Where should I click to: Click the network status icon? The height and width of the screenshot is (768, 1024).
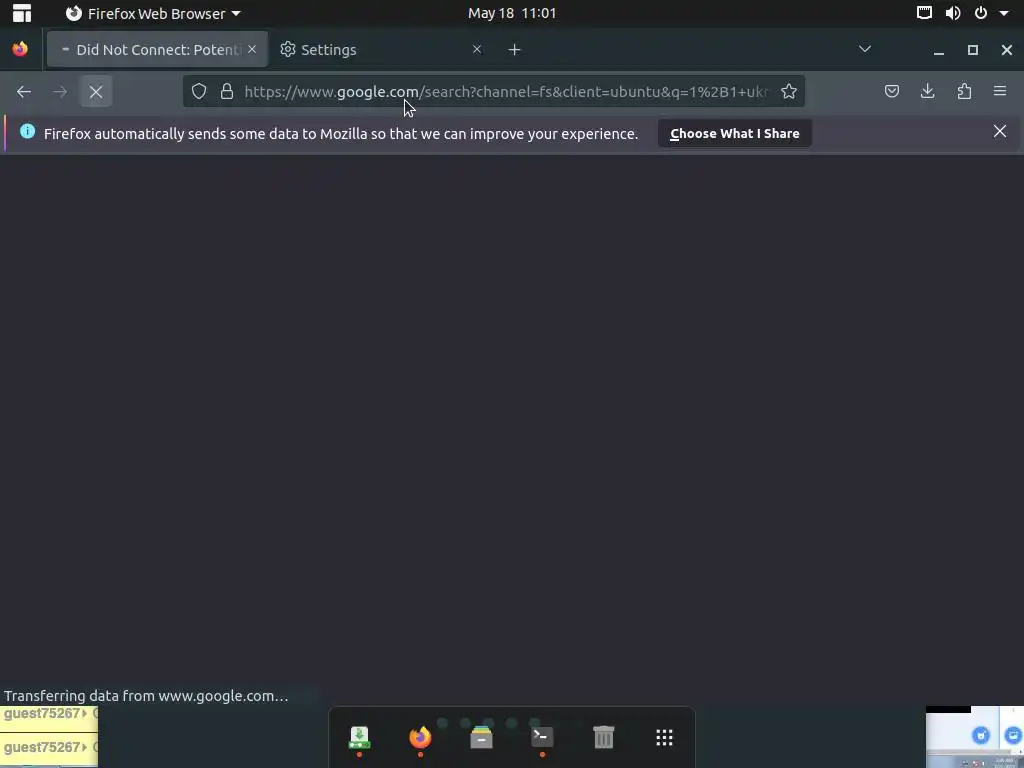click(924, 13)
